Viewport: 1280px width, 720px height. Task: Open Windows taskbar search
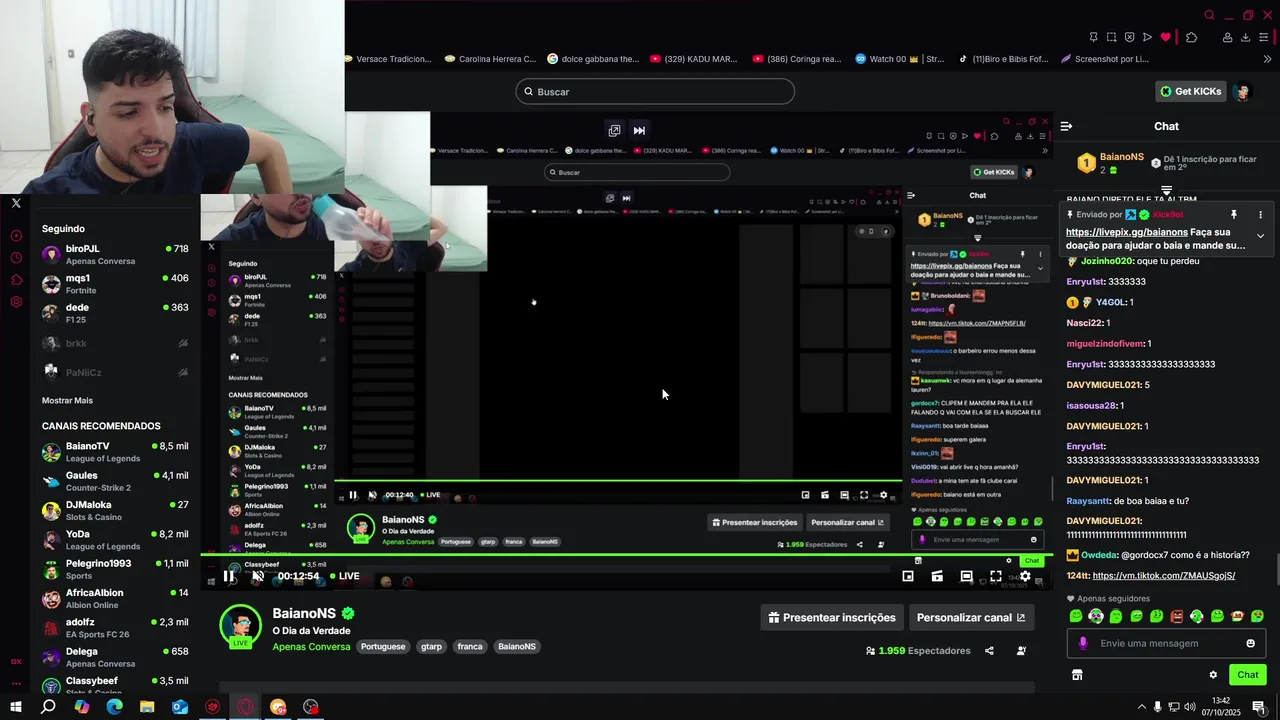click(x=48, y=707)
